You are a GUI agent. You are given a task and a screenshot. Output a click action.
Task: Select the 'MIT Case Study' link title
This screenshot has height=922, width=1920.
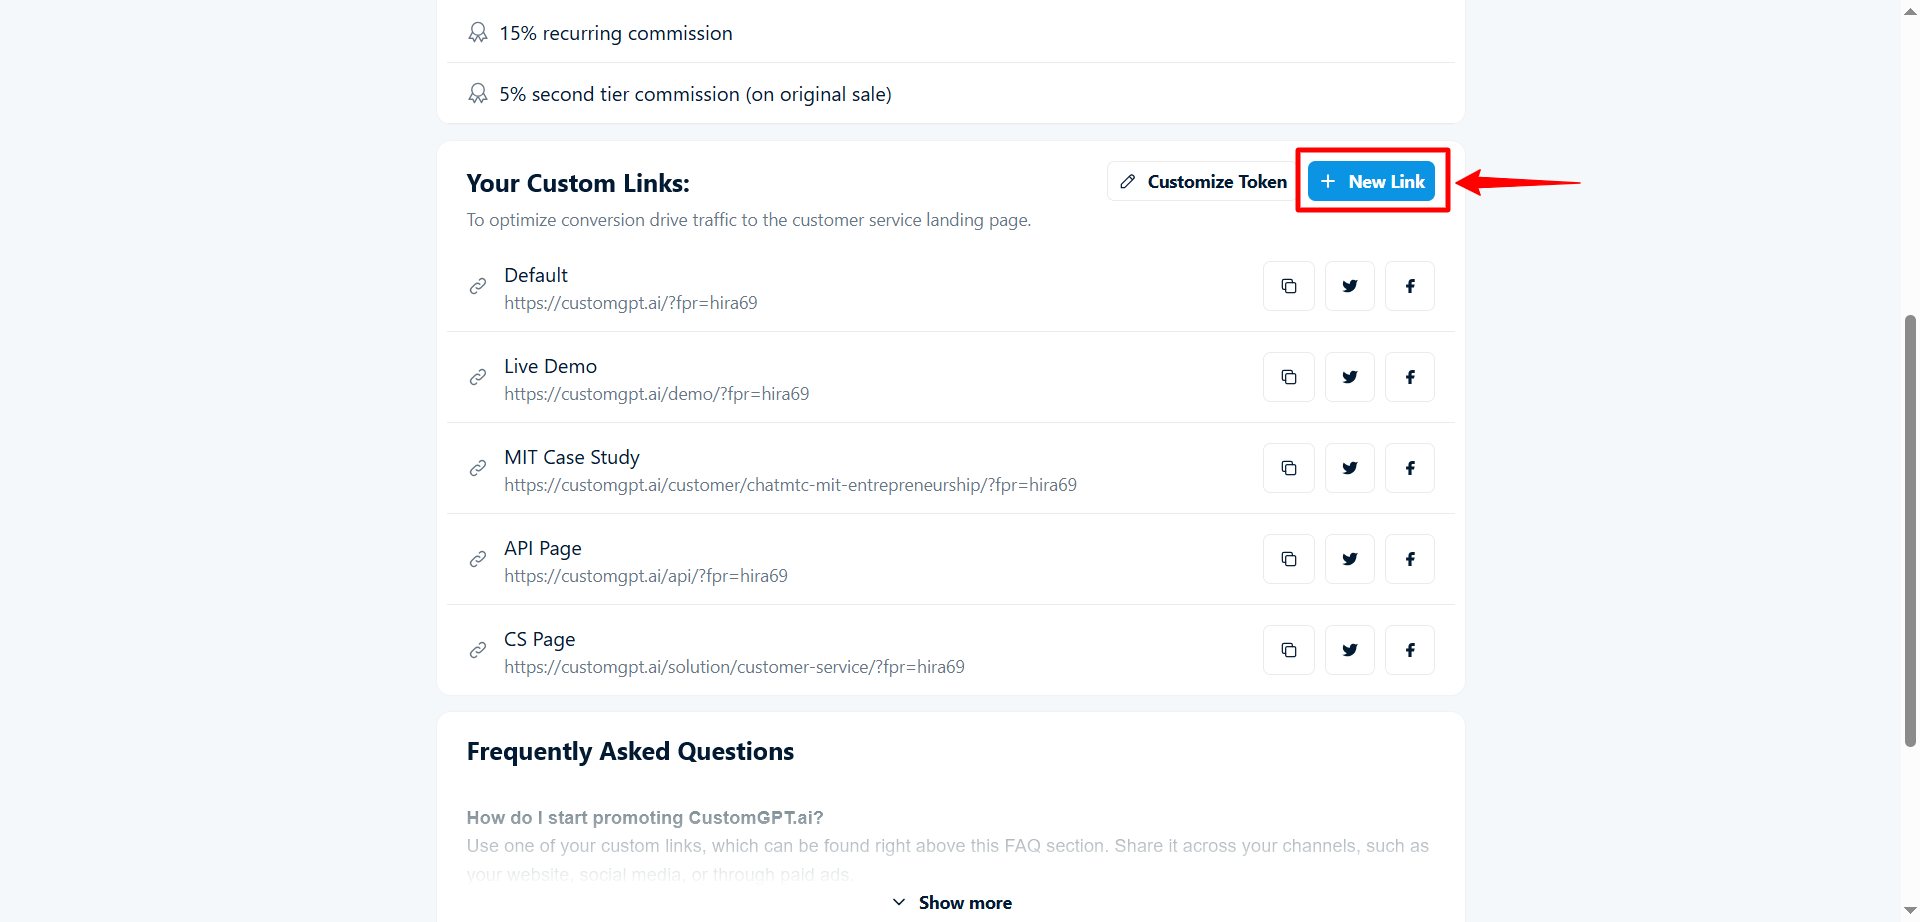(x=572, y=457)
